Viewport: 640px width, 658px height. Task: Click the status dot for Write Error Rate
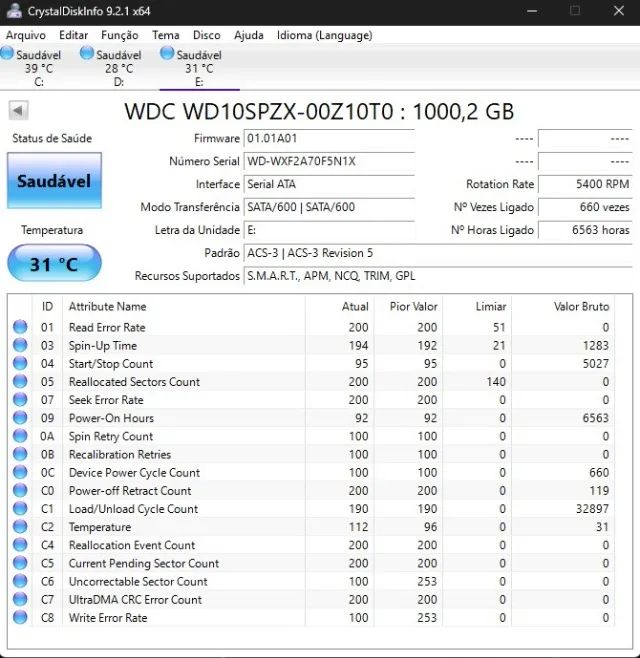click(20, 617)
